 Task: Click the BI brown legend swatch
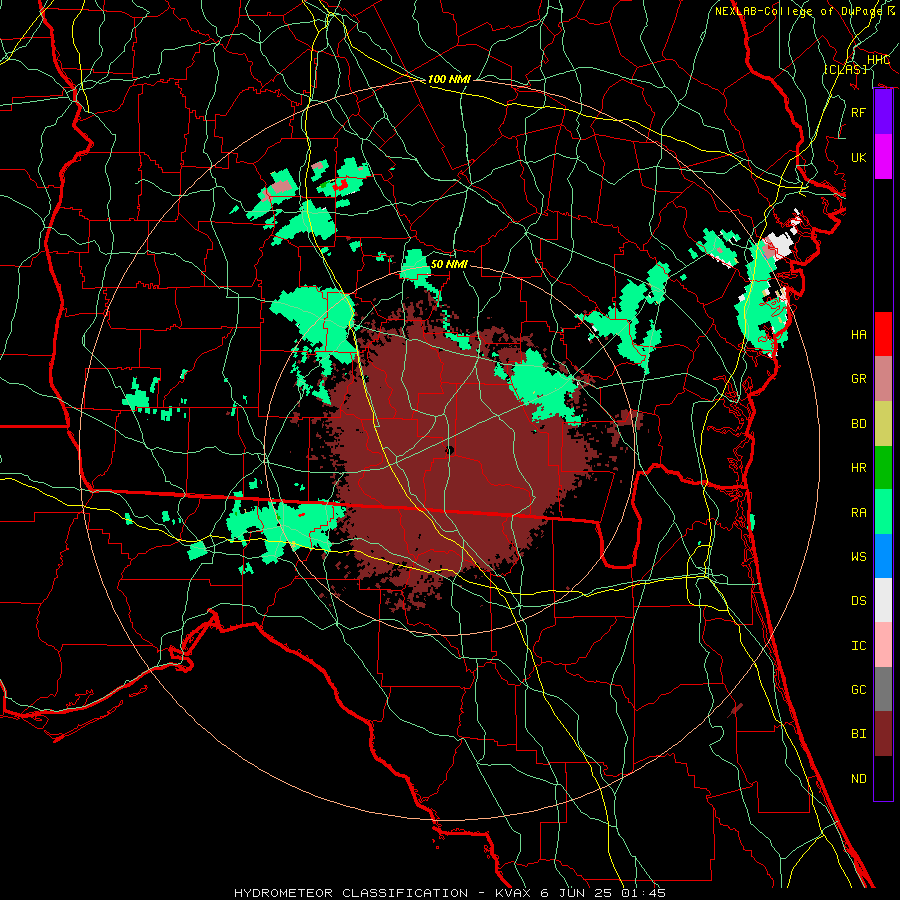tap(883, 734)
